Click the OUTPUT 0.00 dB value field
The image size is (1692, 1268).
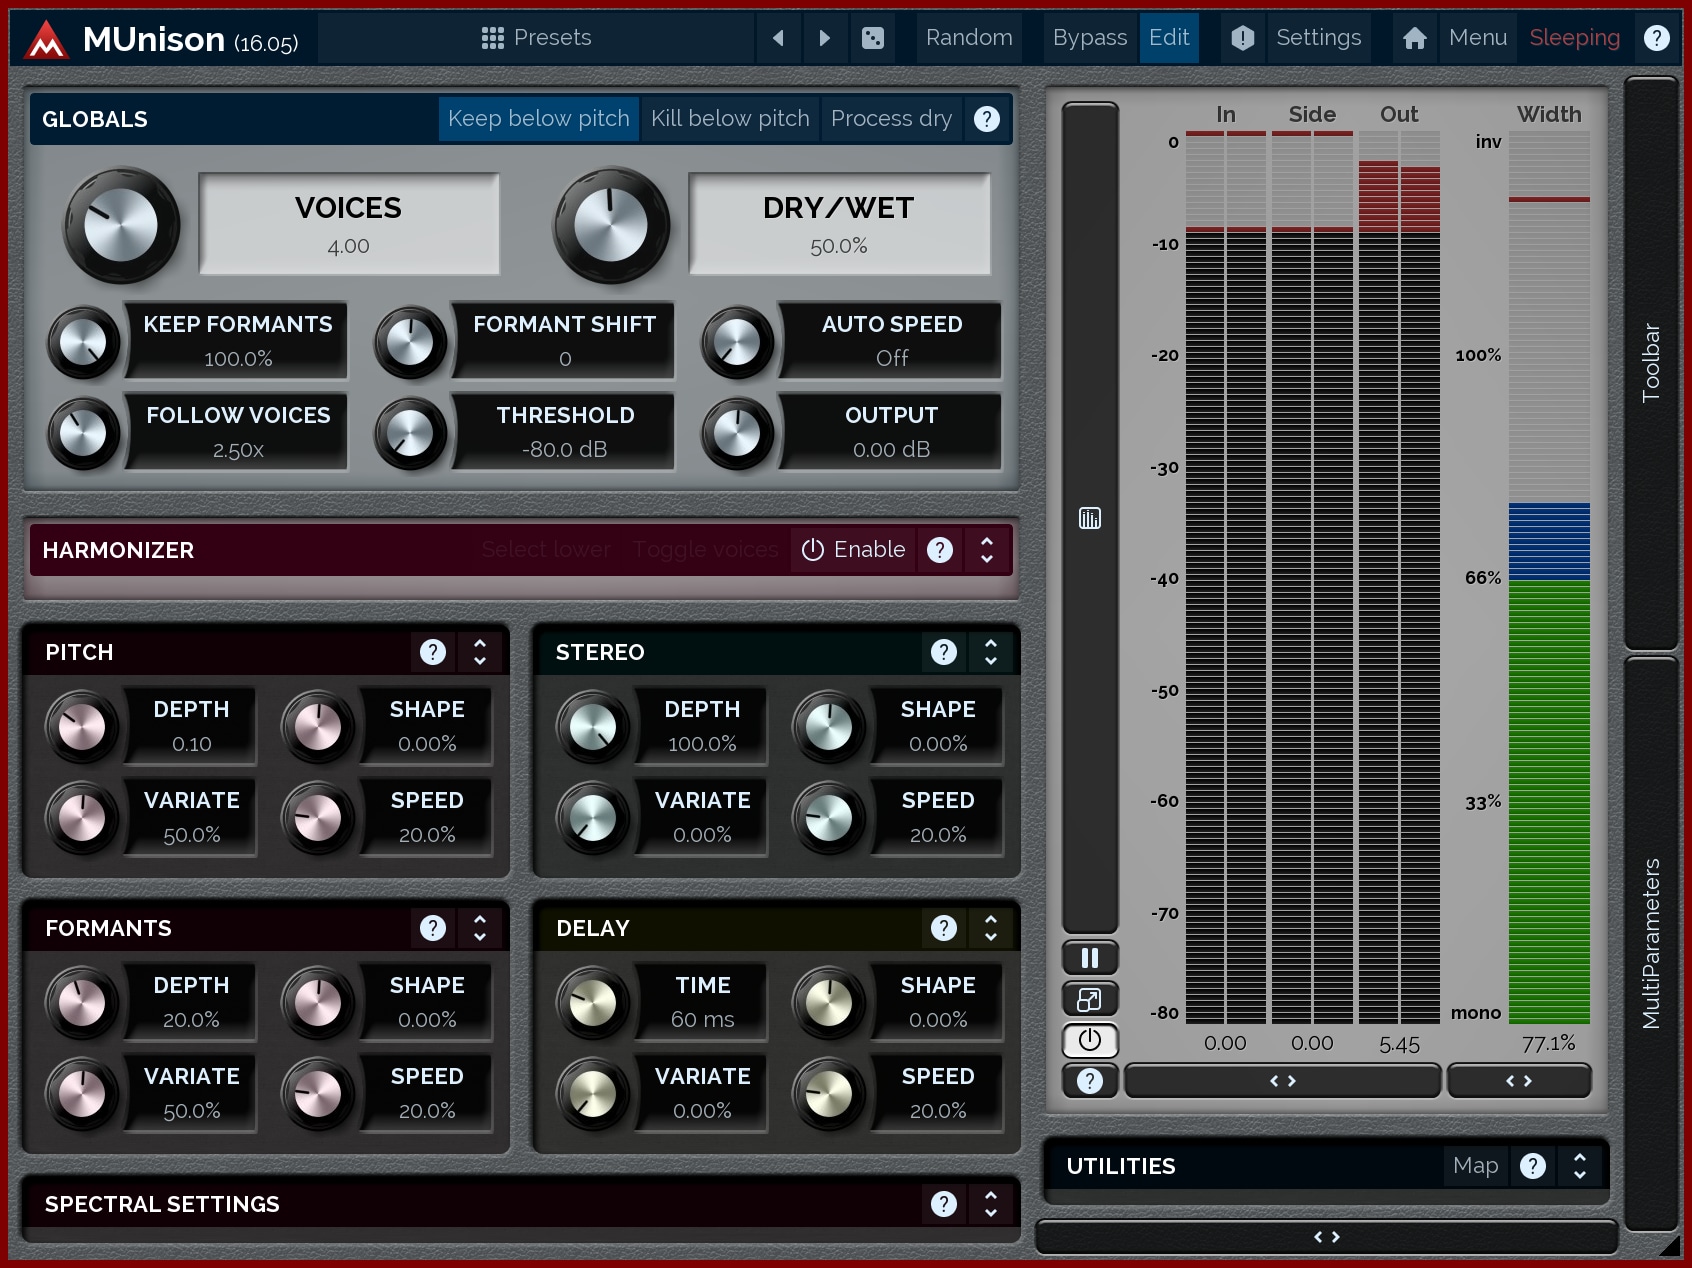click(x=892, y=432)
